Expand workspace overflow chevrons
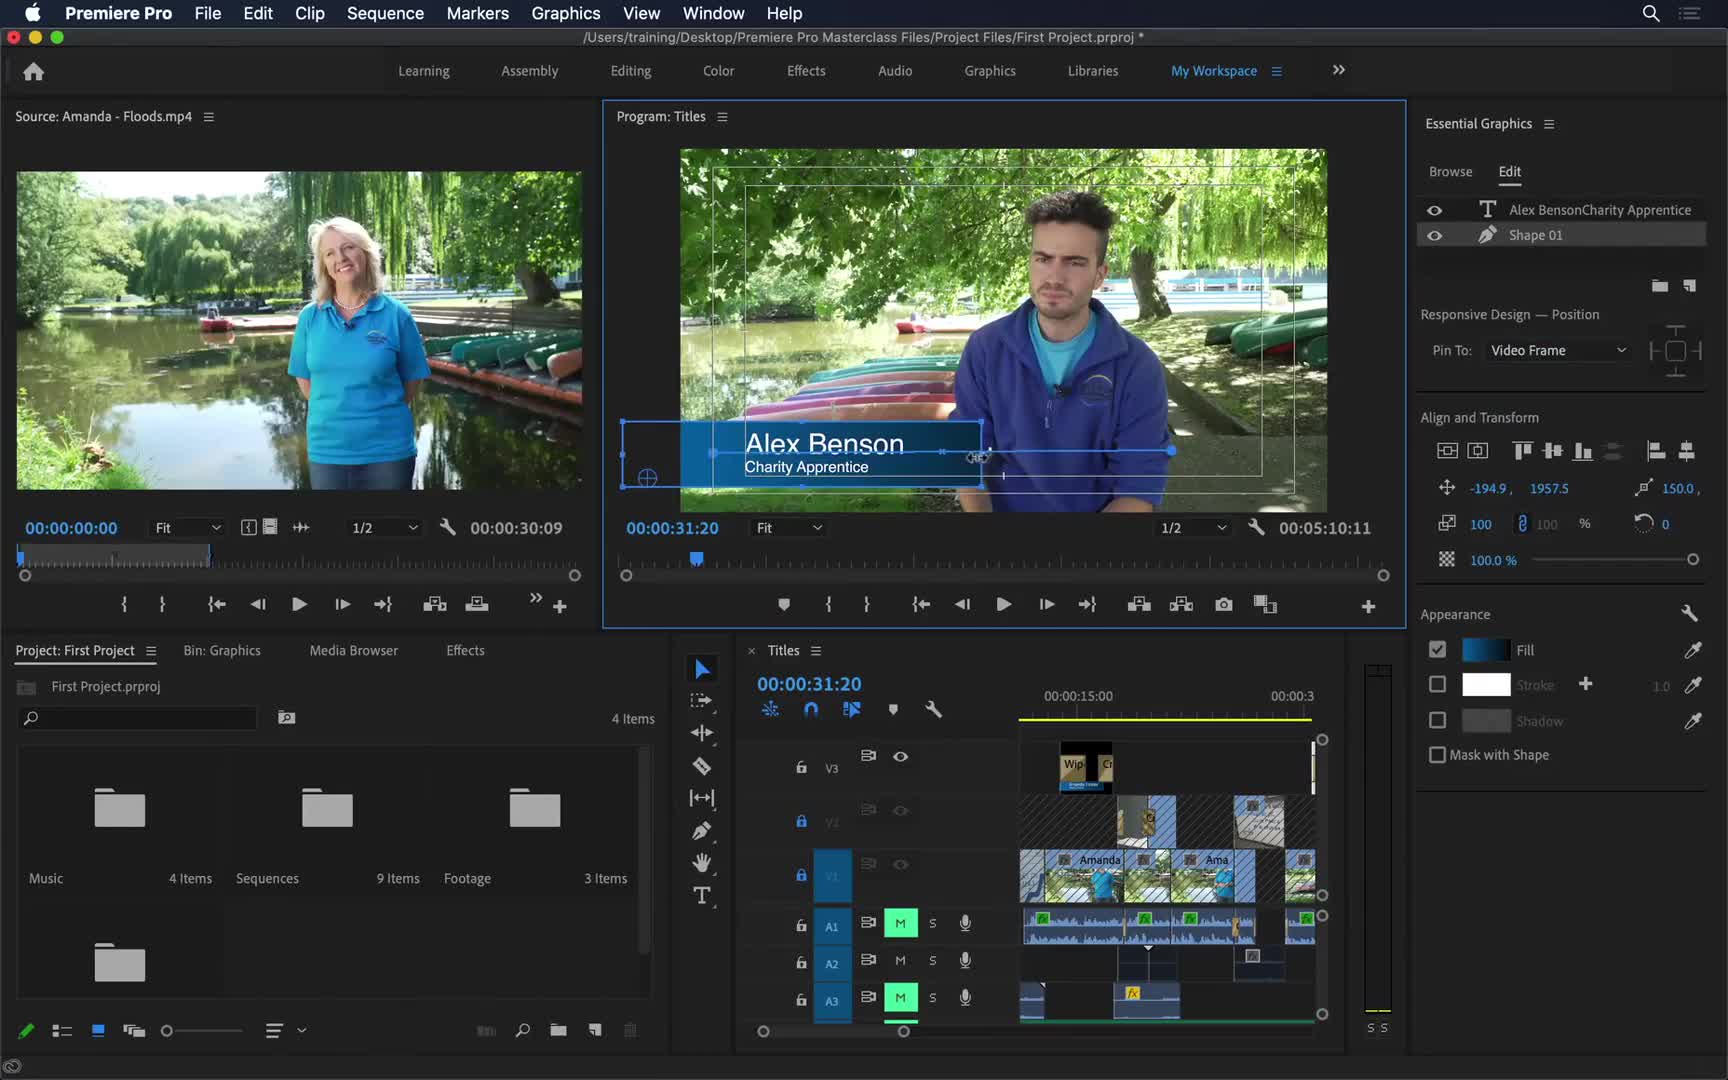1728x1080 pixels. tap(1338, 70)
